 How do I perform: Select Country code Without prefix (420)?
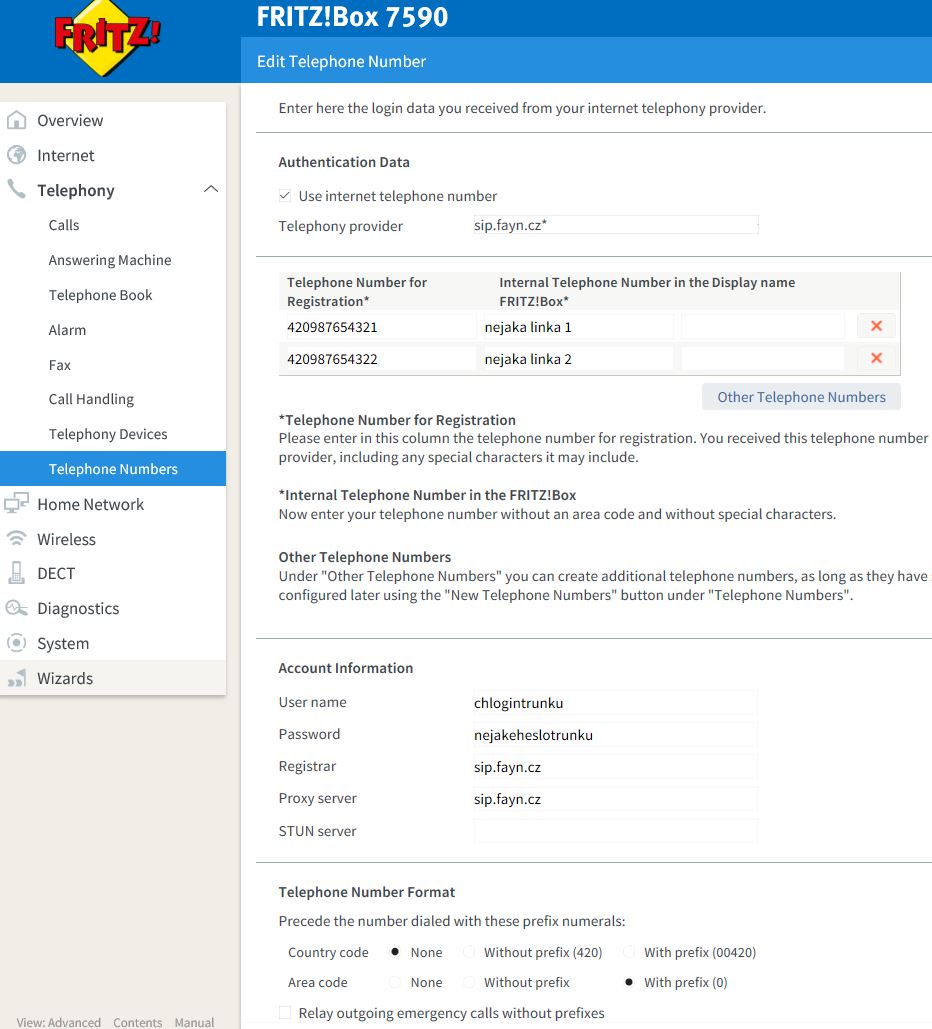click(469, 952)
